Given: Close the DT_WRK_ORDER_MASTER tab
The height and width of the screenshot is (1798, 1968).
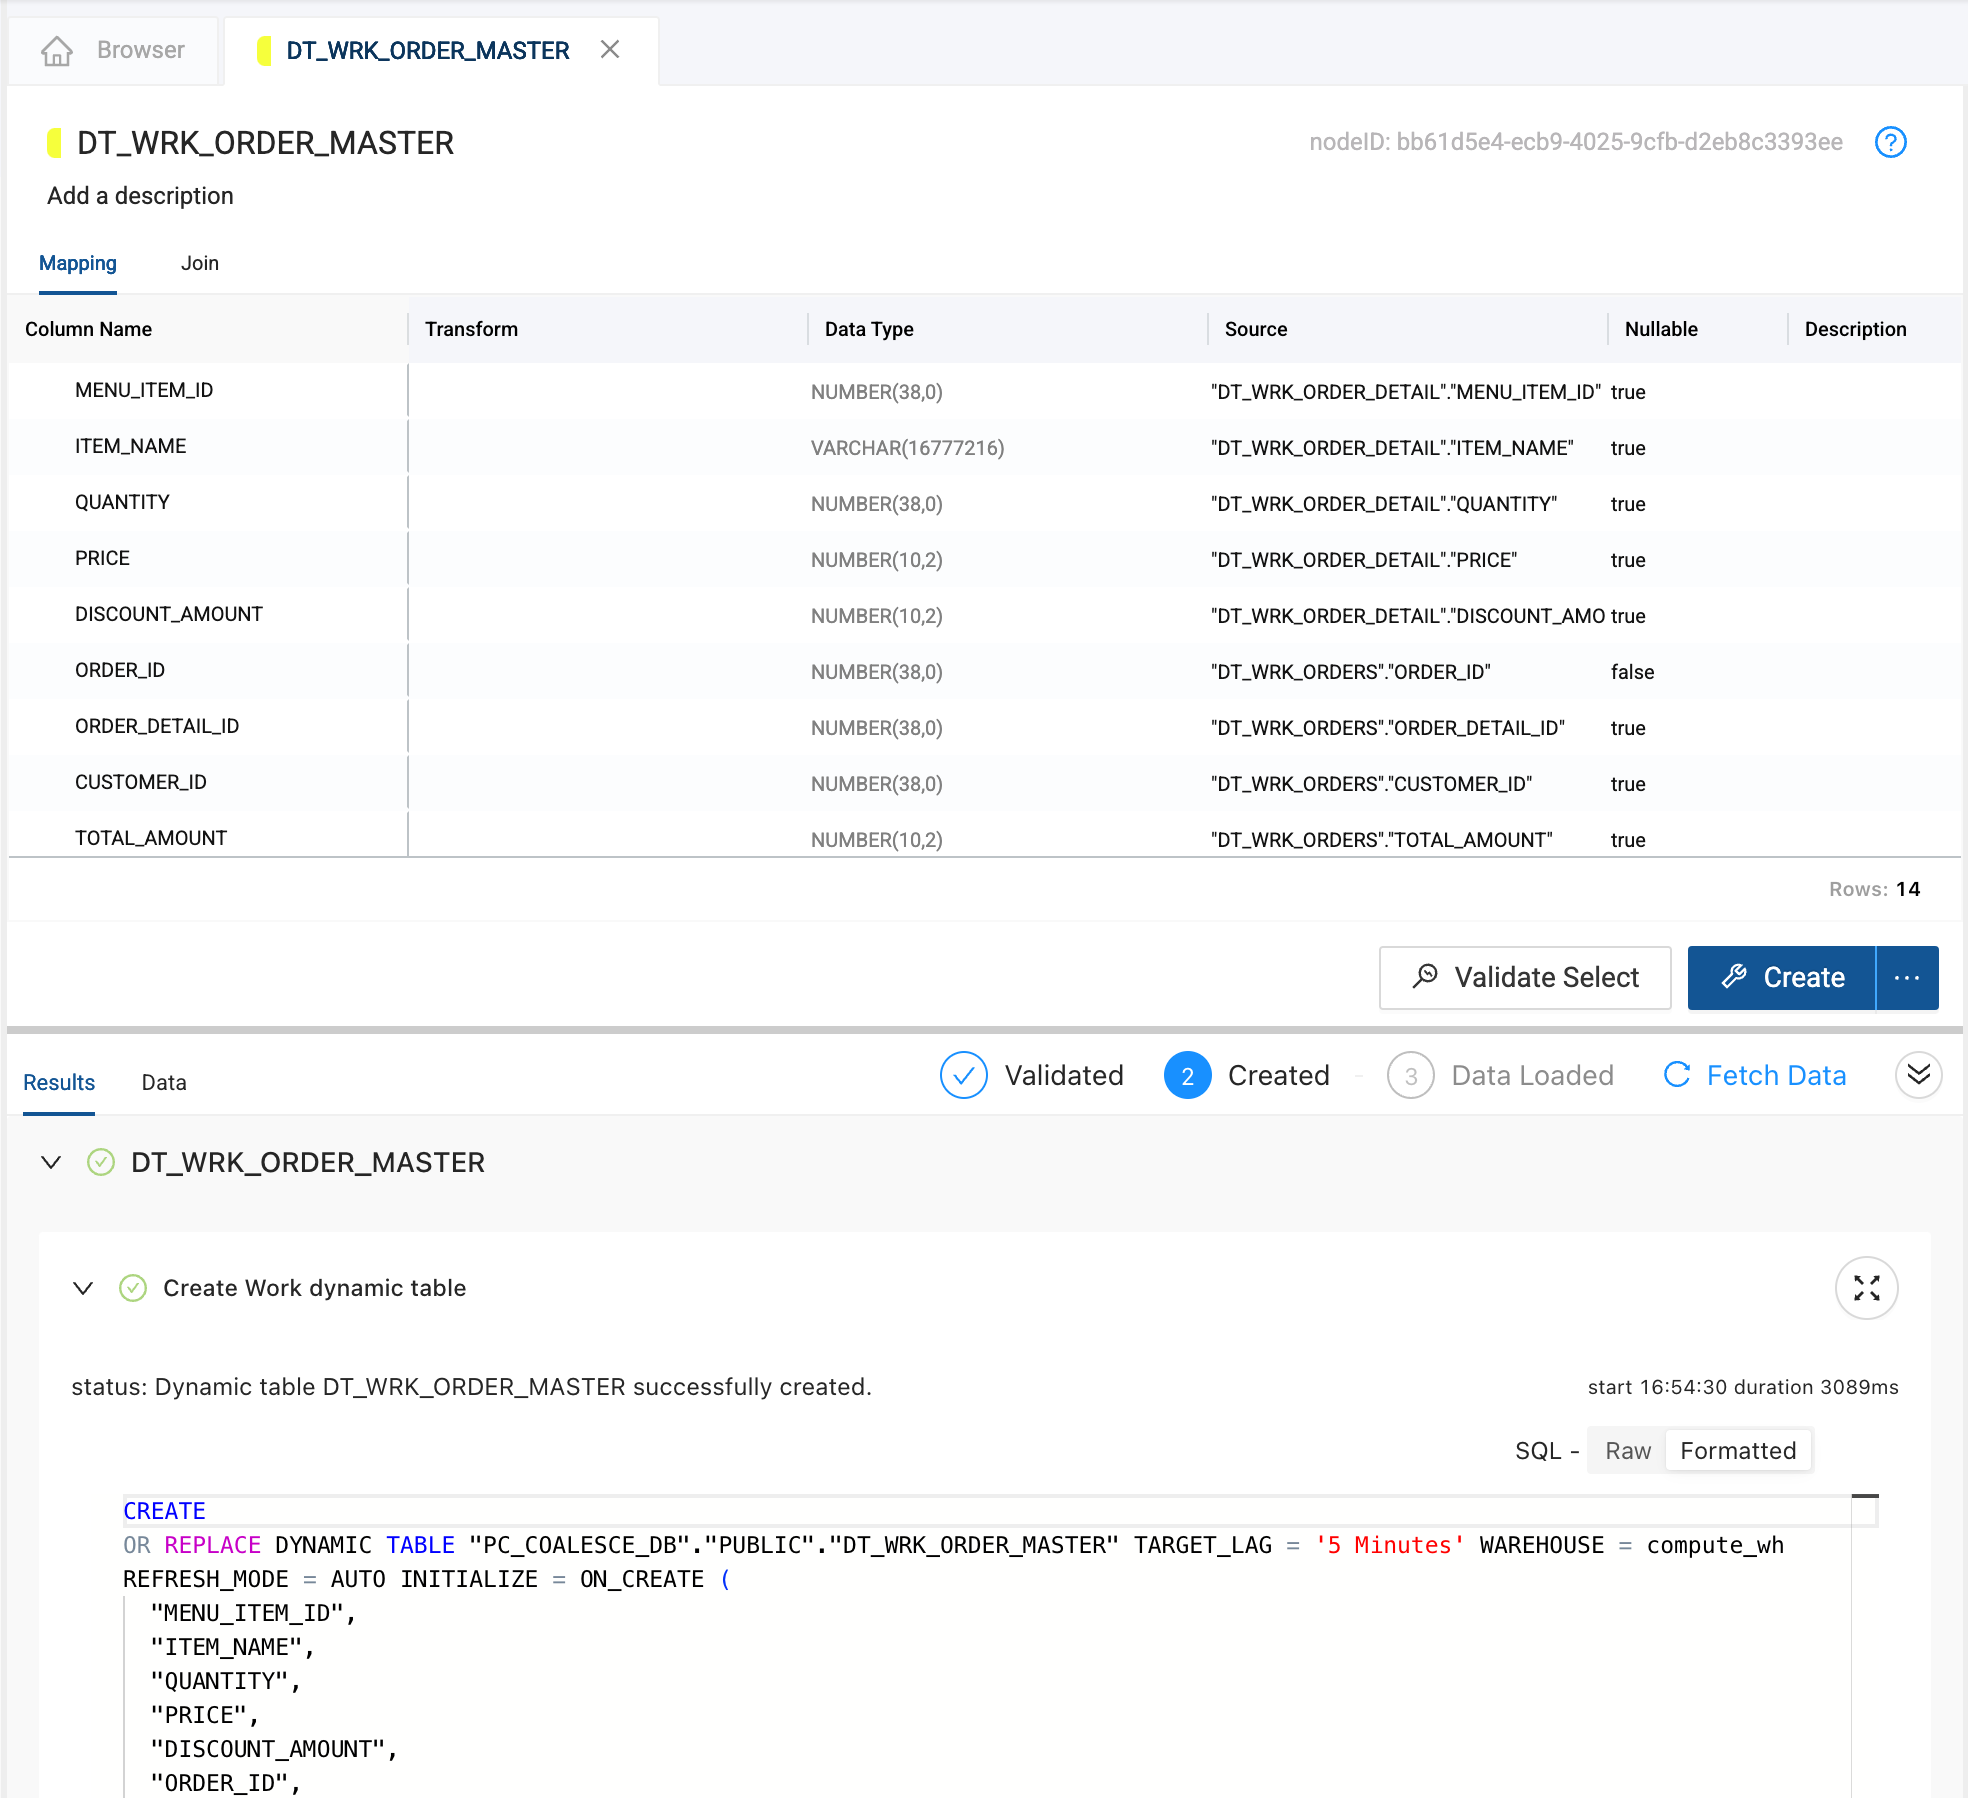Looking at the screenshot, I should tap(610, 50).
